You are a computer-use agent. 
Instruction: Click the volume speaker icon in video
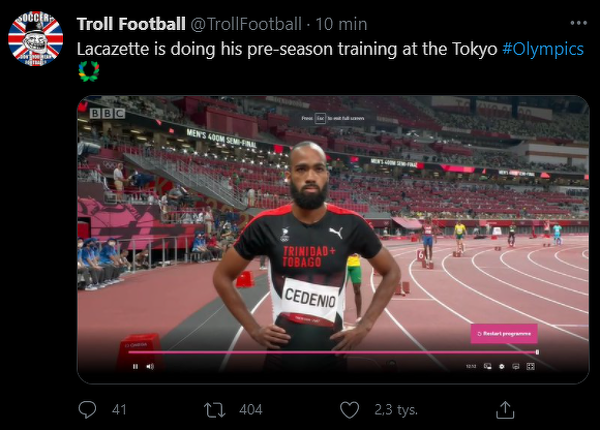[150, 366]
